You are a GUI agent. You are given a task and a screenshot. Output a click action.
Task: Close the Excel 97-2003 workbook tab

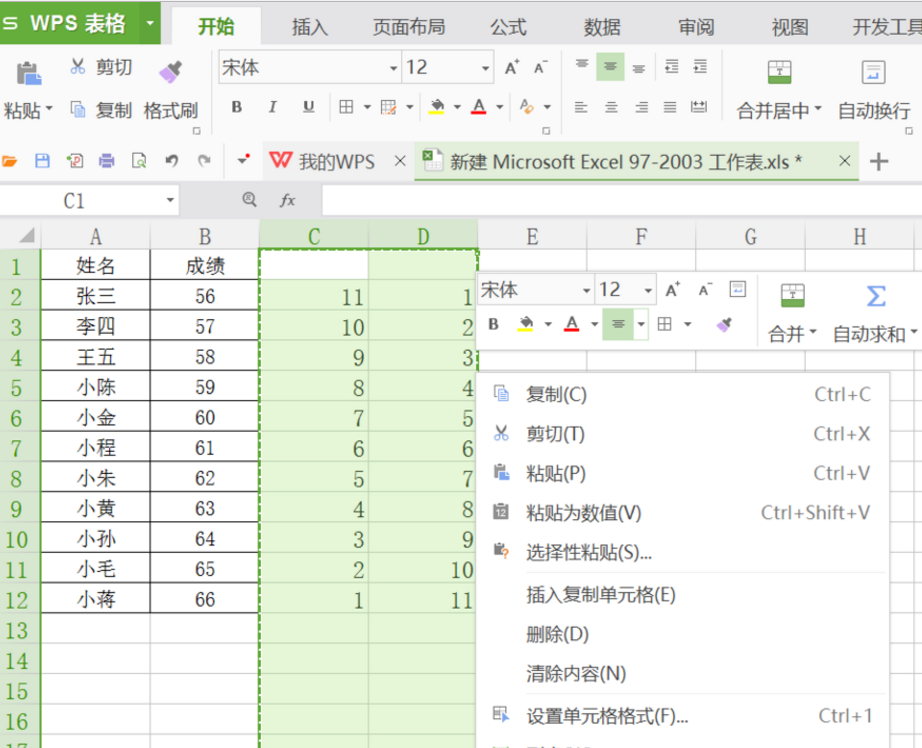tap(844, 161)
